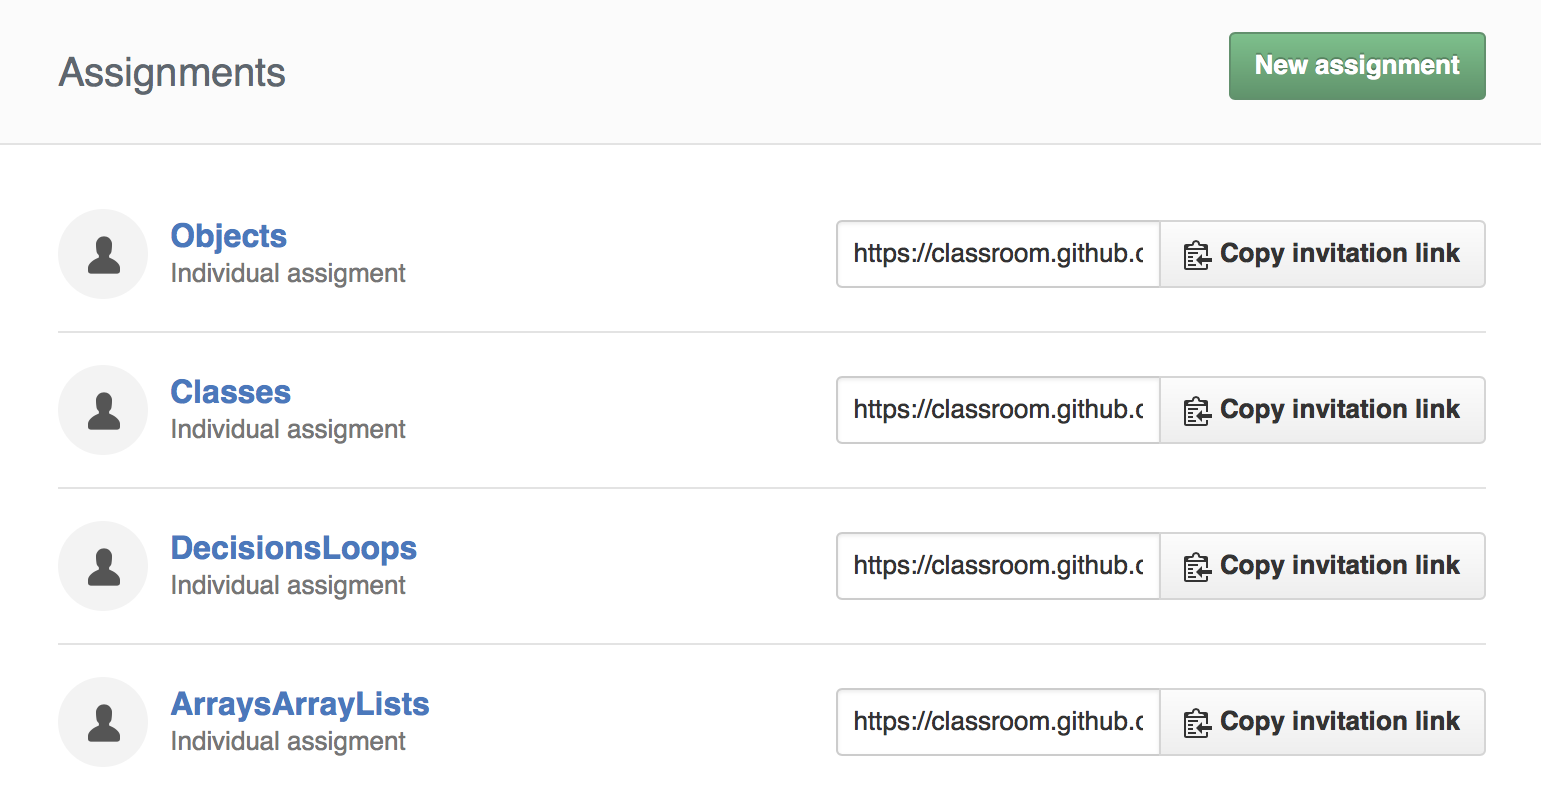Select the invitation URL field for DecisionsLoops

(997, 566)
